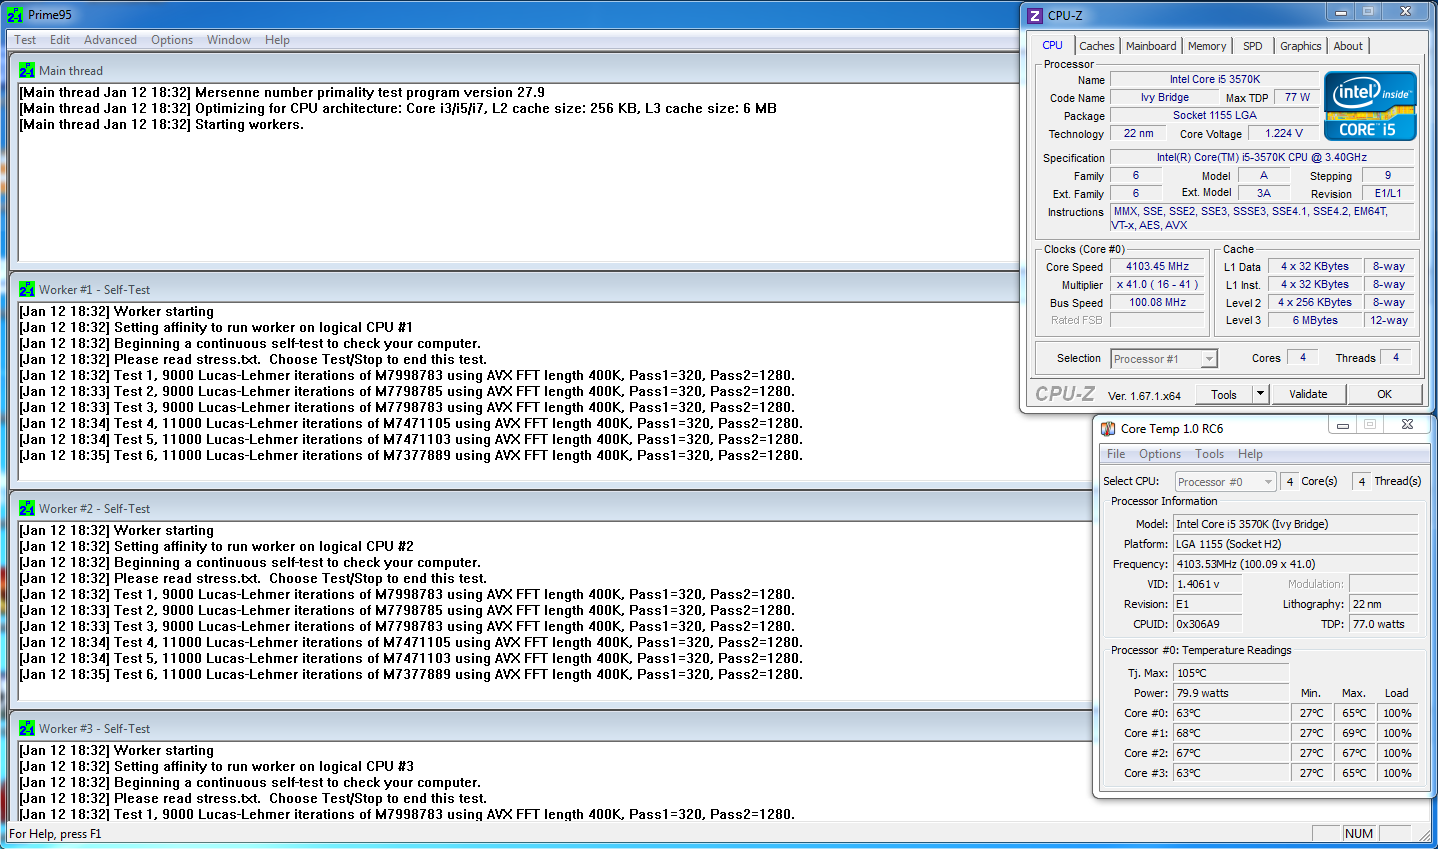Click the Core #1 temperature 68°C

tap(1231, 733)
